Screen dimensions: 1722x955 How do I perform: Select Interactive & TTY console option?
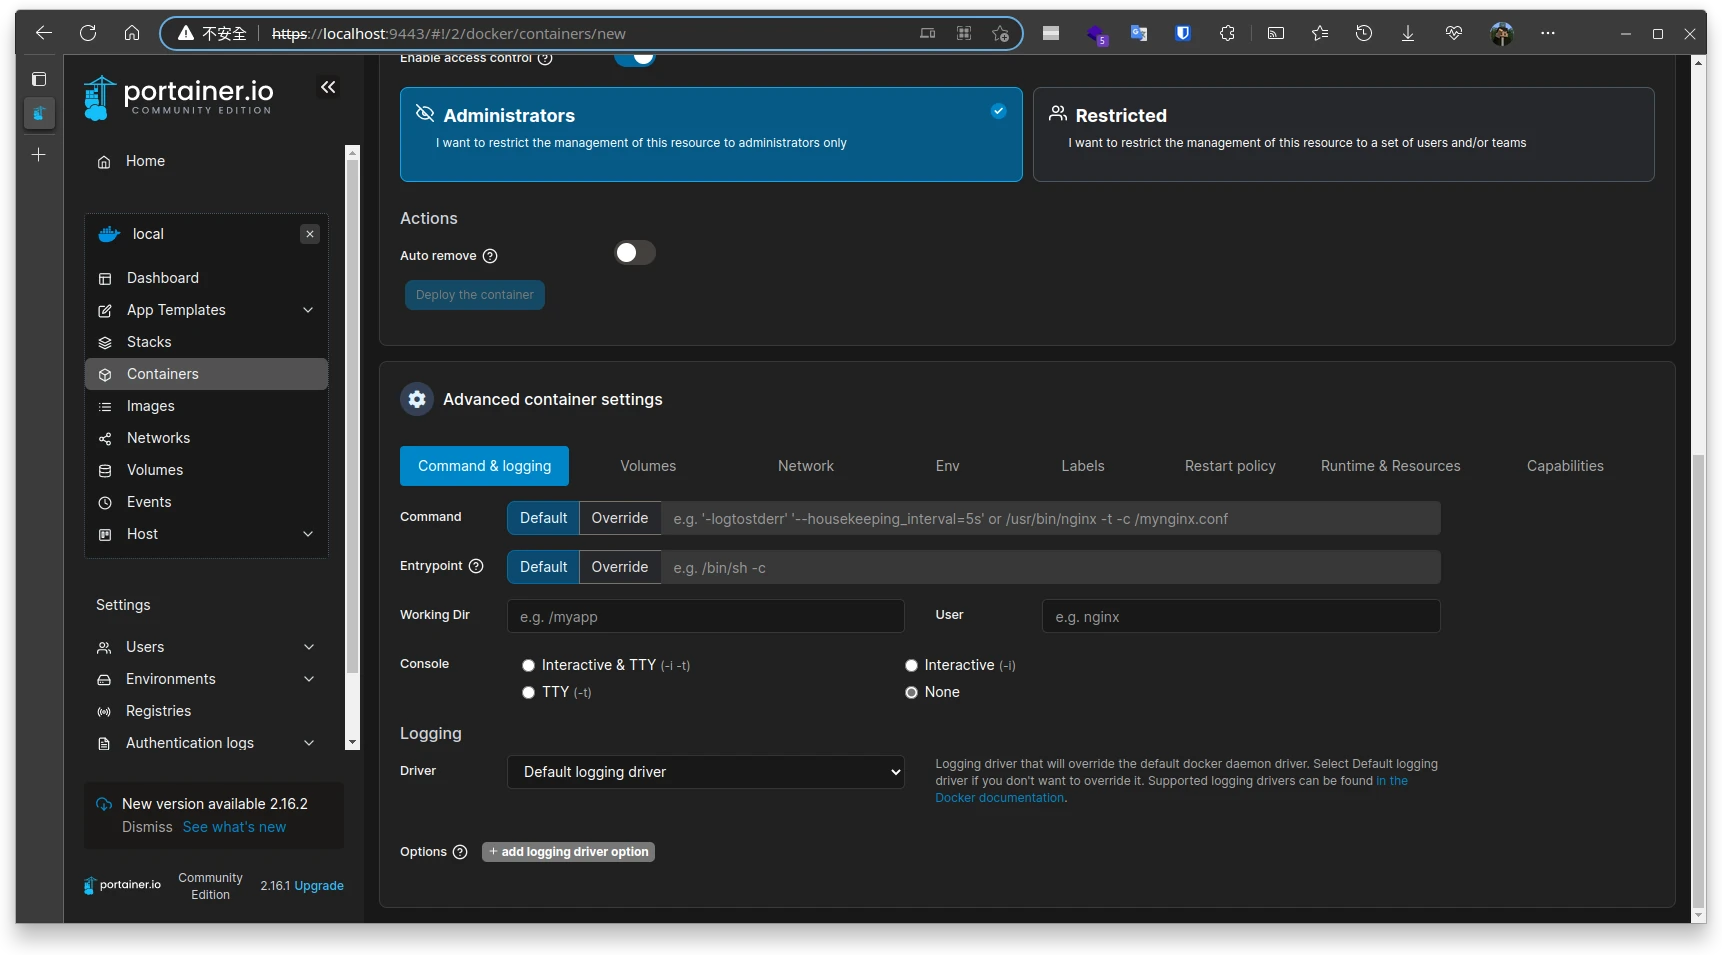pos(529,666)
